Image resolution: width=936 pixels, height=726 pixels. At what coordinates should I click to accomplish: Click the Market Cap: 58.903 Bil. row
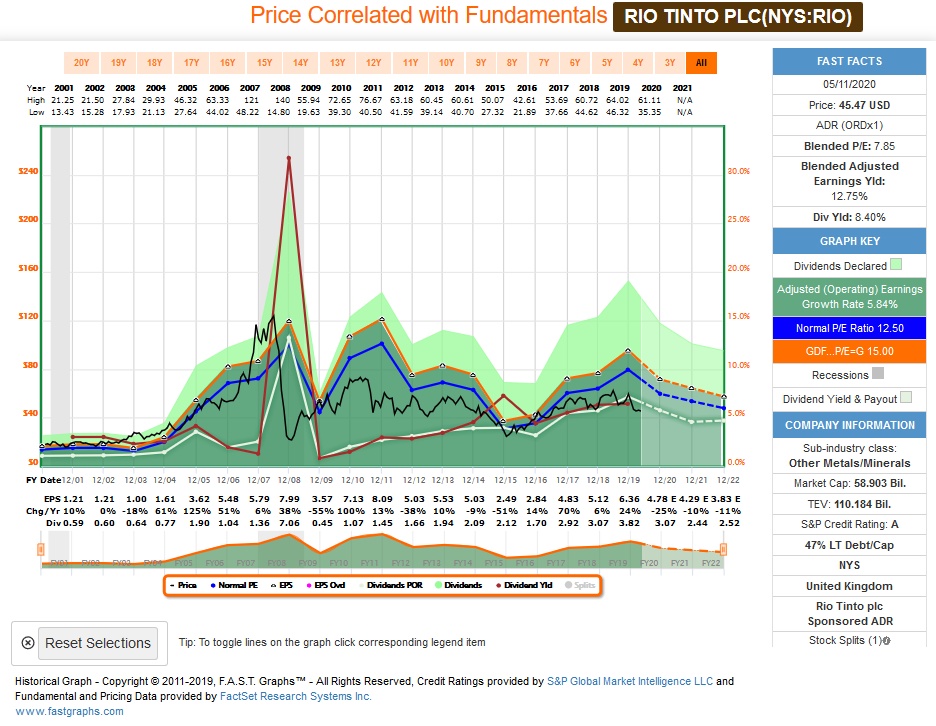(x=849, y=484)
